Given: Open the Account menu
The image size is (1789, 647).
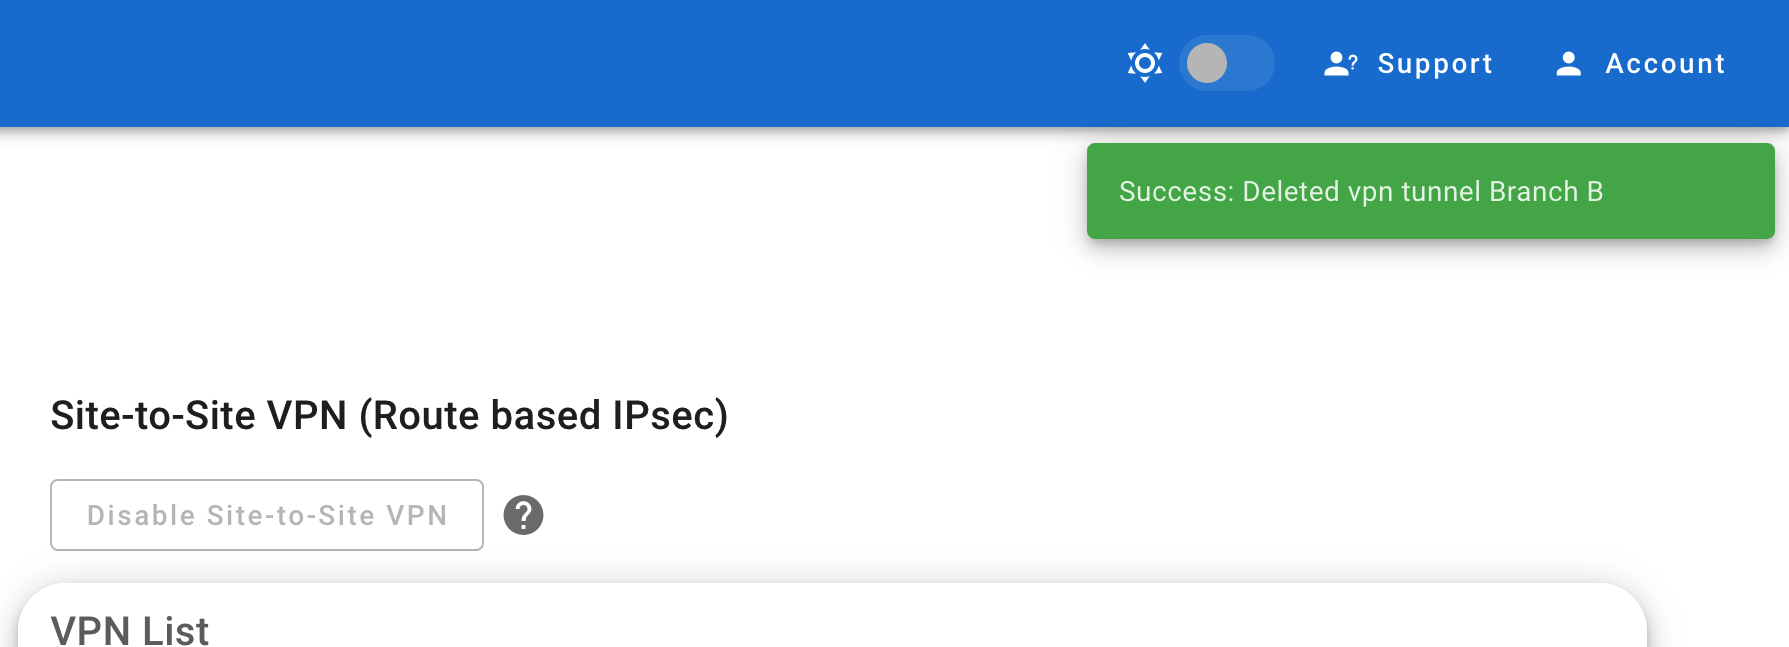Looking at the screenshot, I should point(1640,64).
